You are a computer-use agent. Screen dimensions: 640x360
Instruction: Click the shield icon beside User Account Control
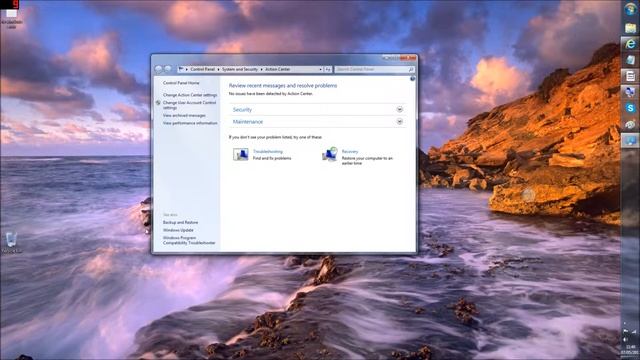158,103
